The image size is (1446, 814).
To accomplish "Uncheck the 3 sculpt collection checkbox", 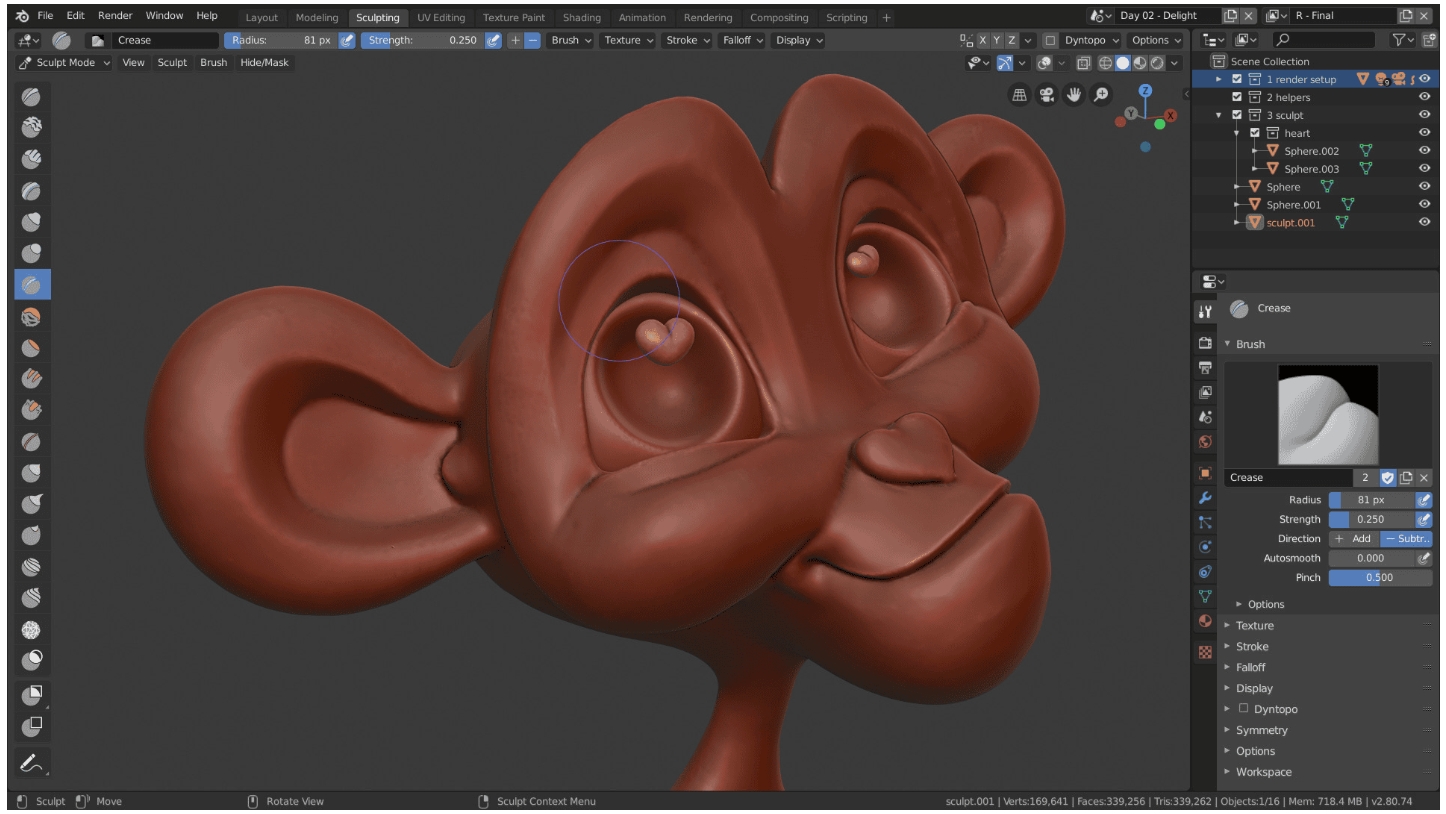I will click(1237, 115).
